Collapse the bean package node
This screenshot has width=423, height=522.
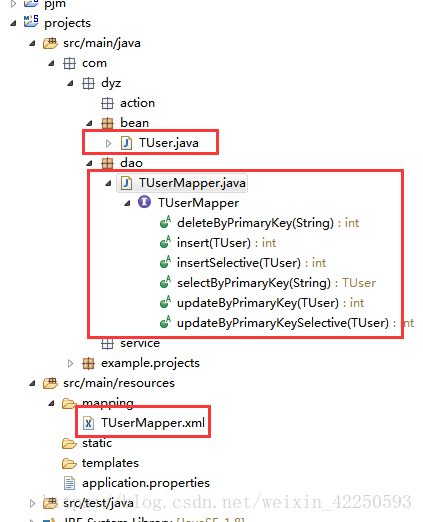(89, 123)
